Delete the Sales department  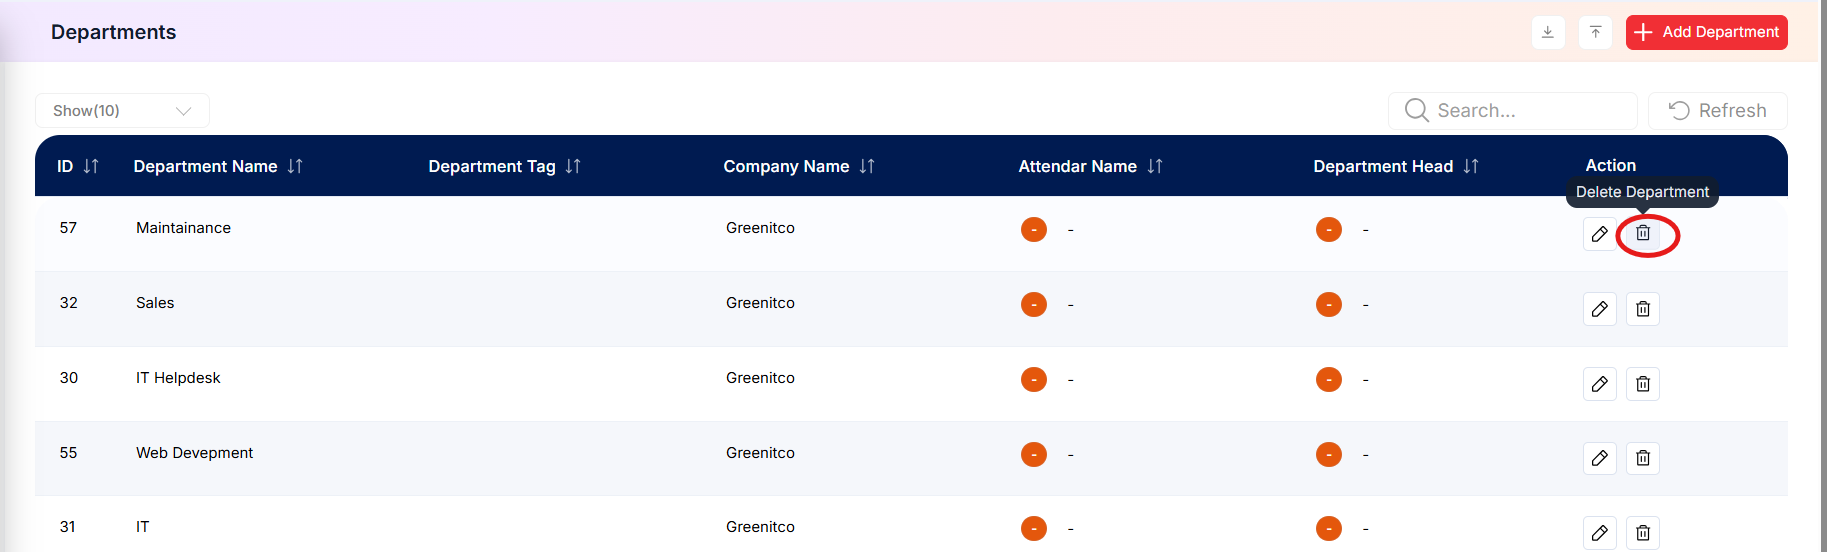1643,309
